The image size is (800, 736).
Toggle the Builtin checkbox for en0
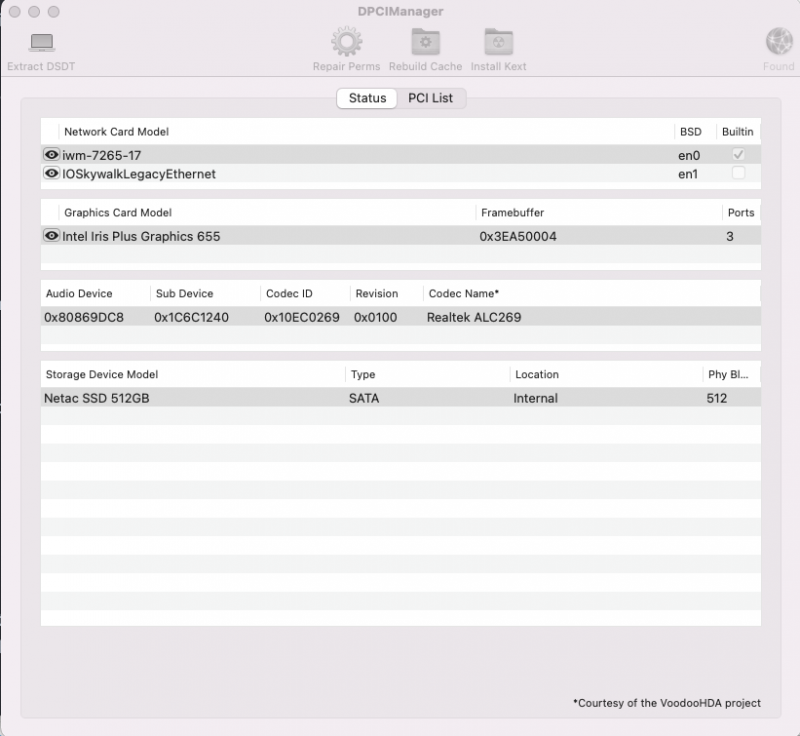point(738,154)
